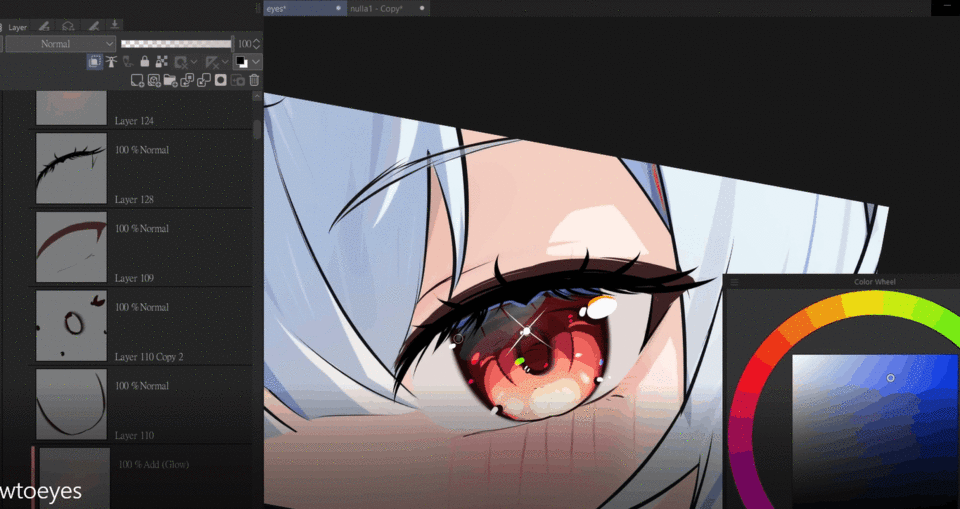The image size is (960, 509).
Task: Close the eyes* tab via its dot
Action: [339, 9]
